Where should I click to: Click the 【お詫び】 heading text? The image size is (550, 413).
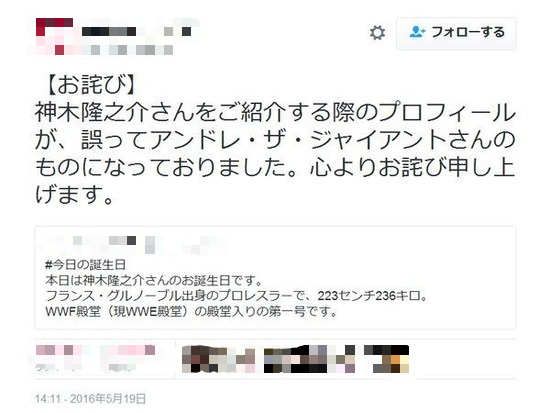(90, 85)
